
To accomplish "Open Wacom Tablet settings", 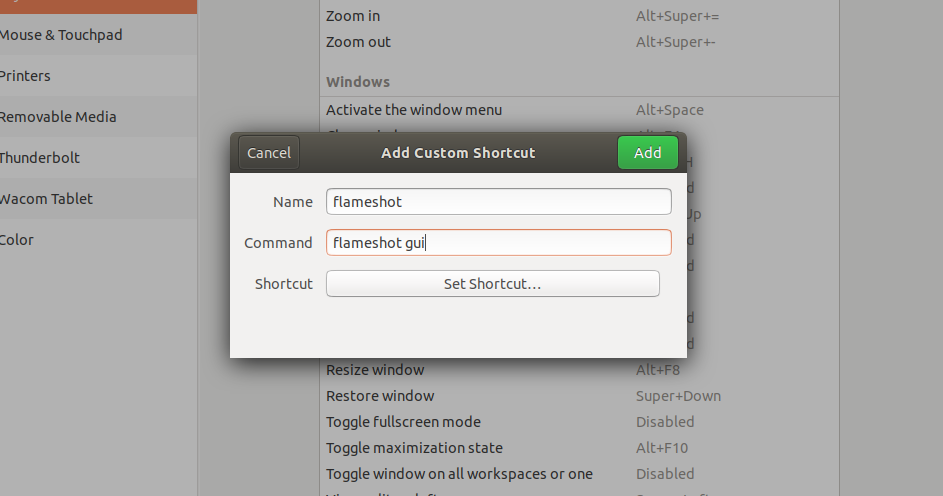I will (98, 198).
